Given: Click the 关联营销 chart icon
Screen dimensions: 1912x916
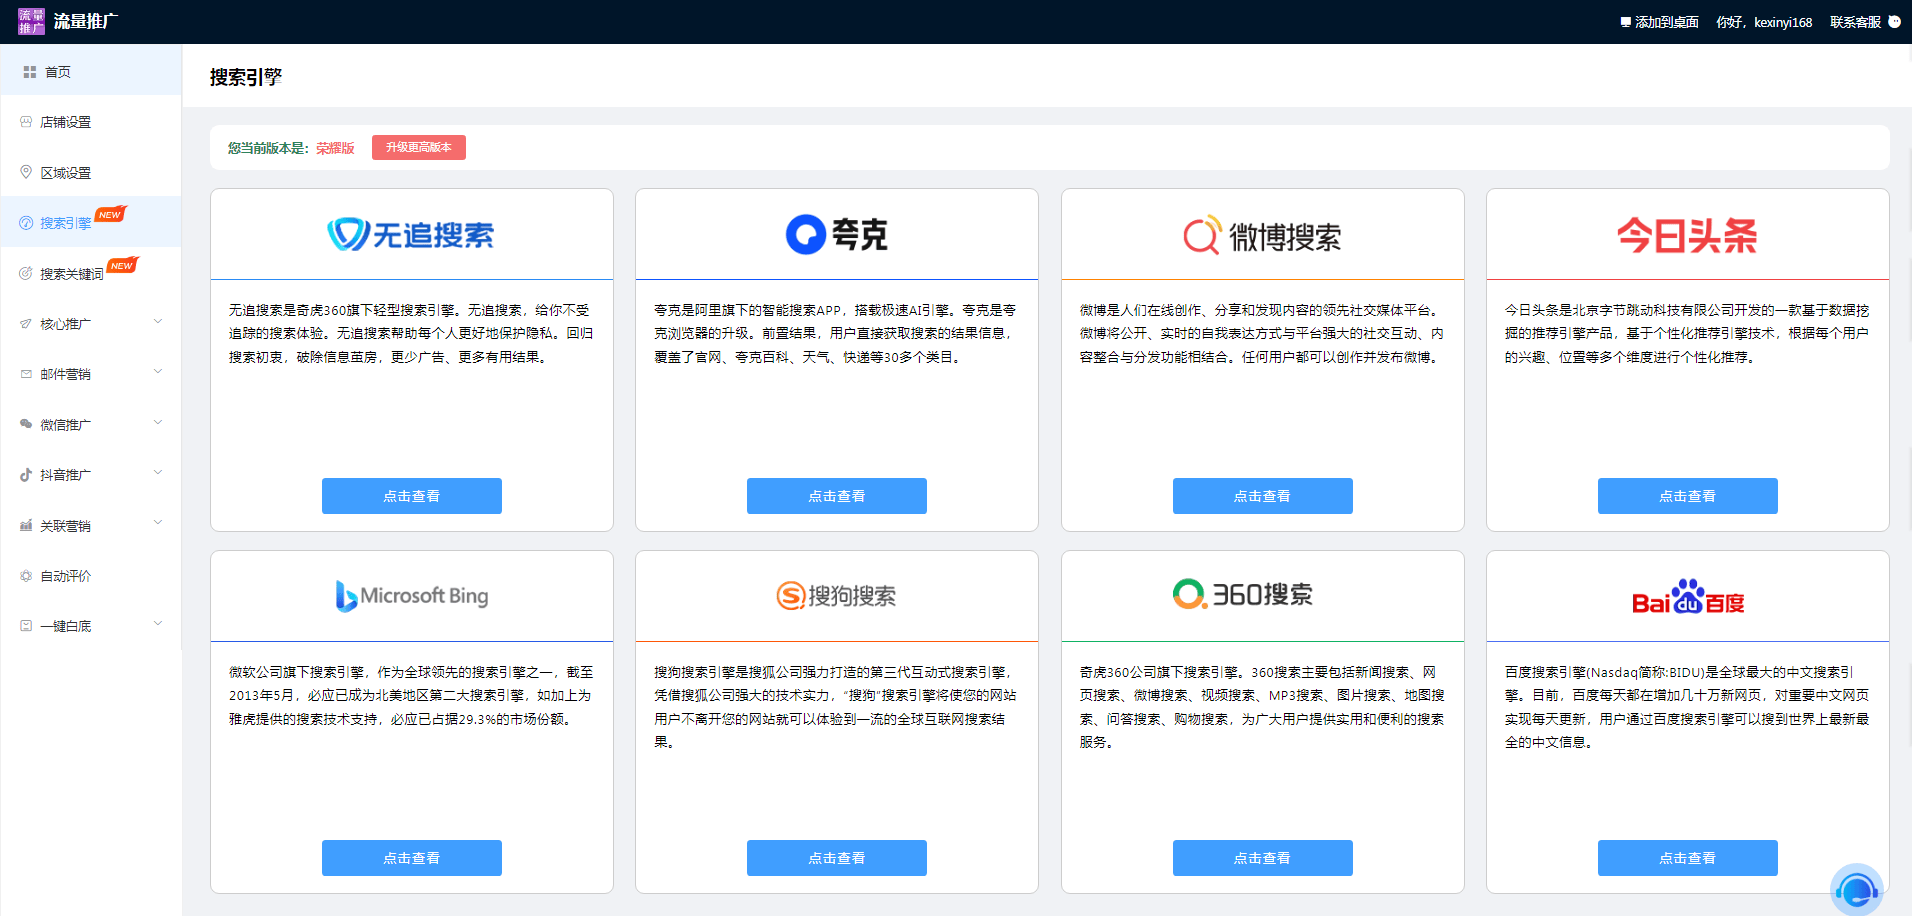Looking at the screenshot, I should click(x=26, y=525).
